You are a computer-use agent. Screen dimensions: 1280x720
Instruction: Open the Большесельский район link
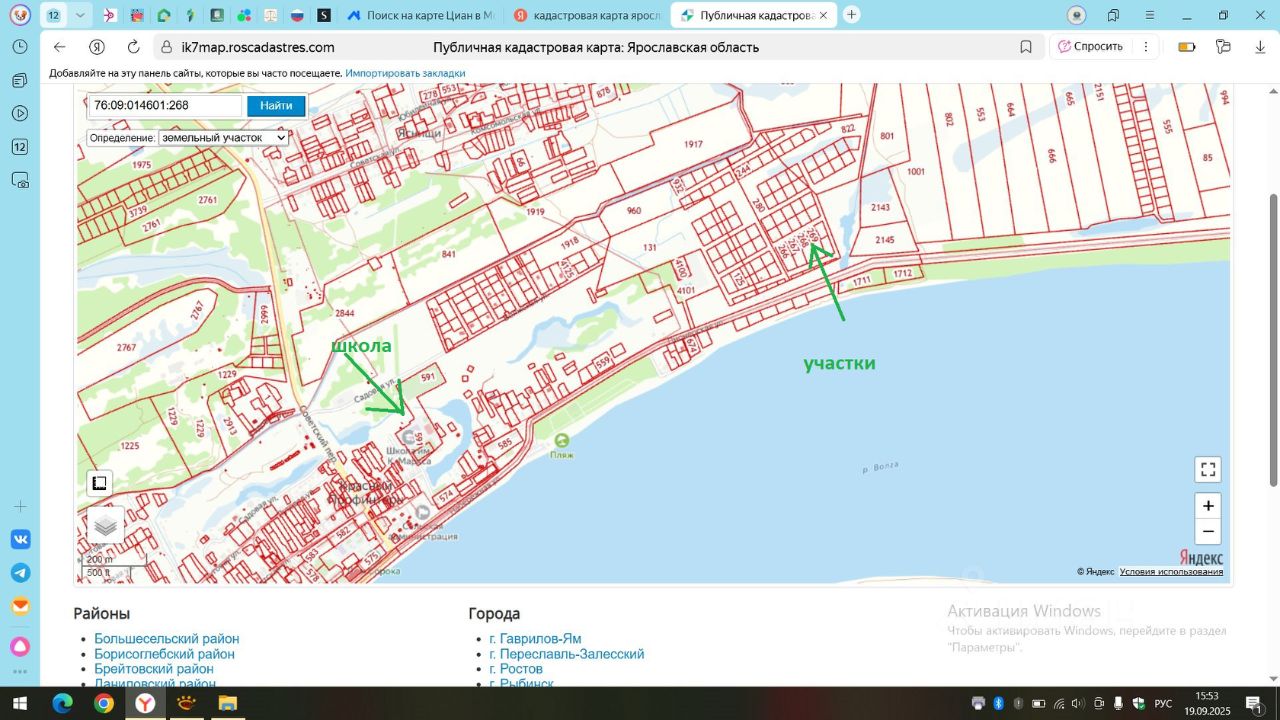[x=166, y=639]
